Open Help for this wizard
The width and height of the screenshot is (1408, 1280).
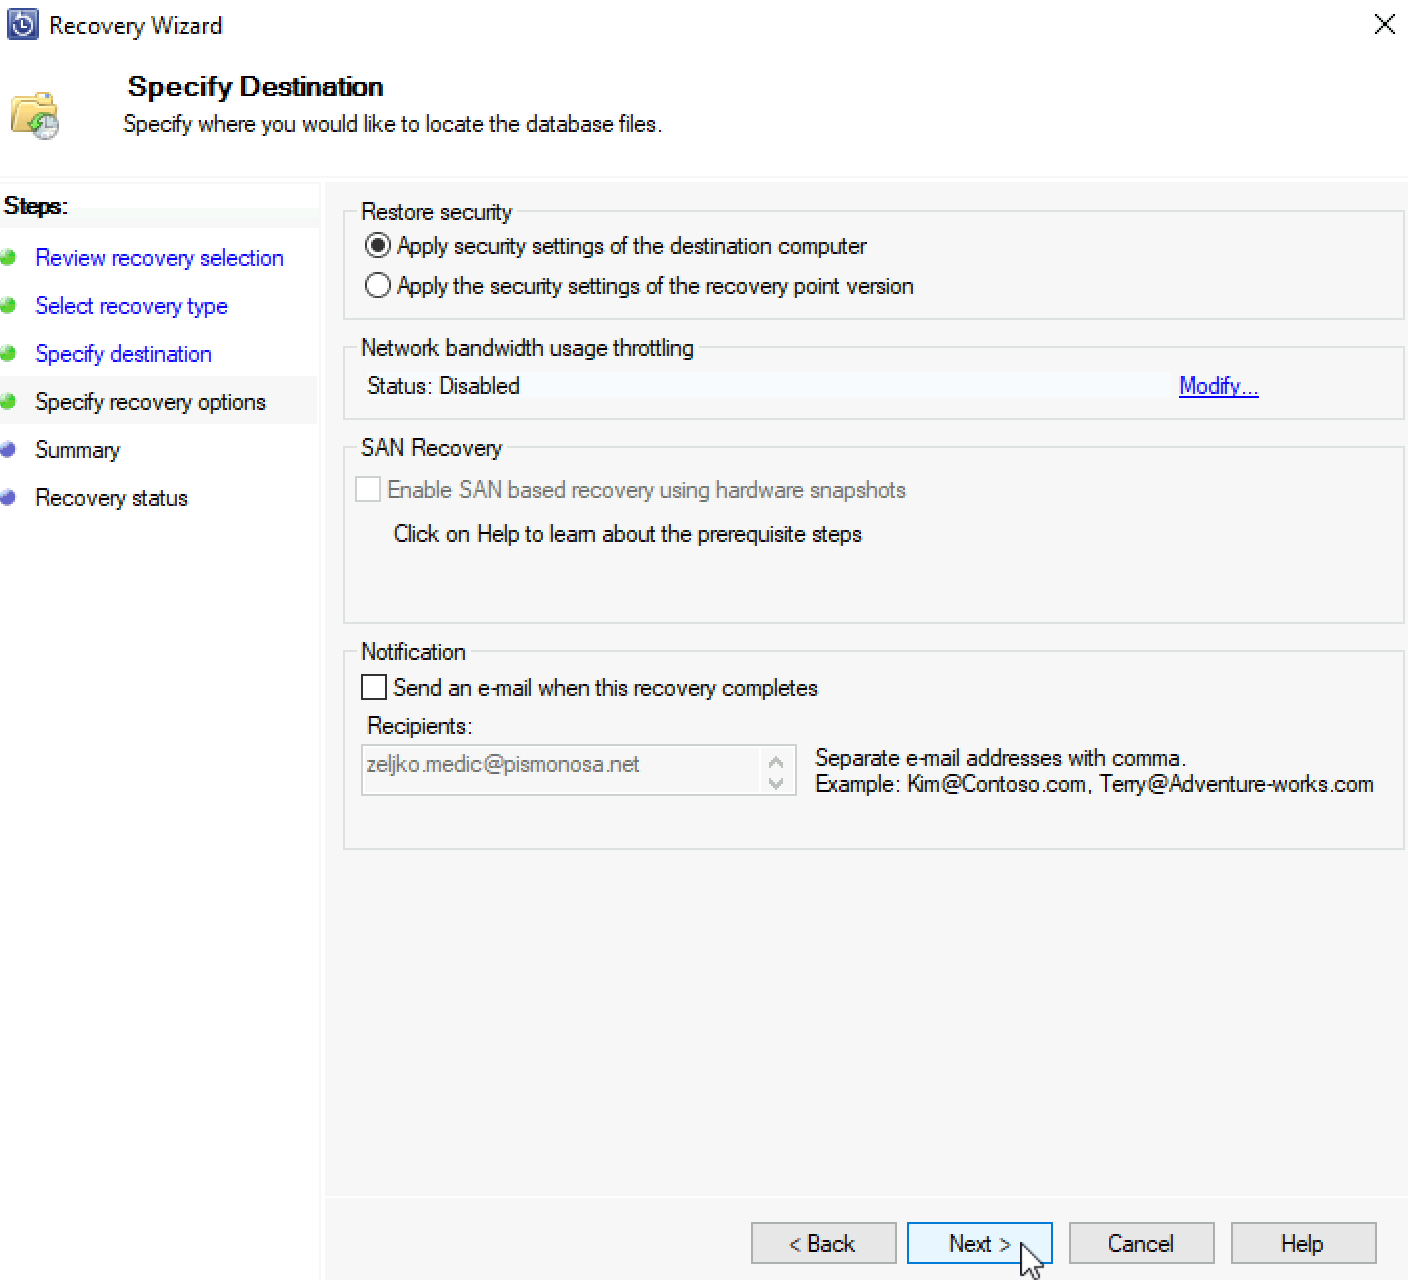[x=1303, y=1243]
